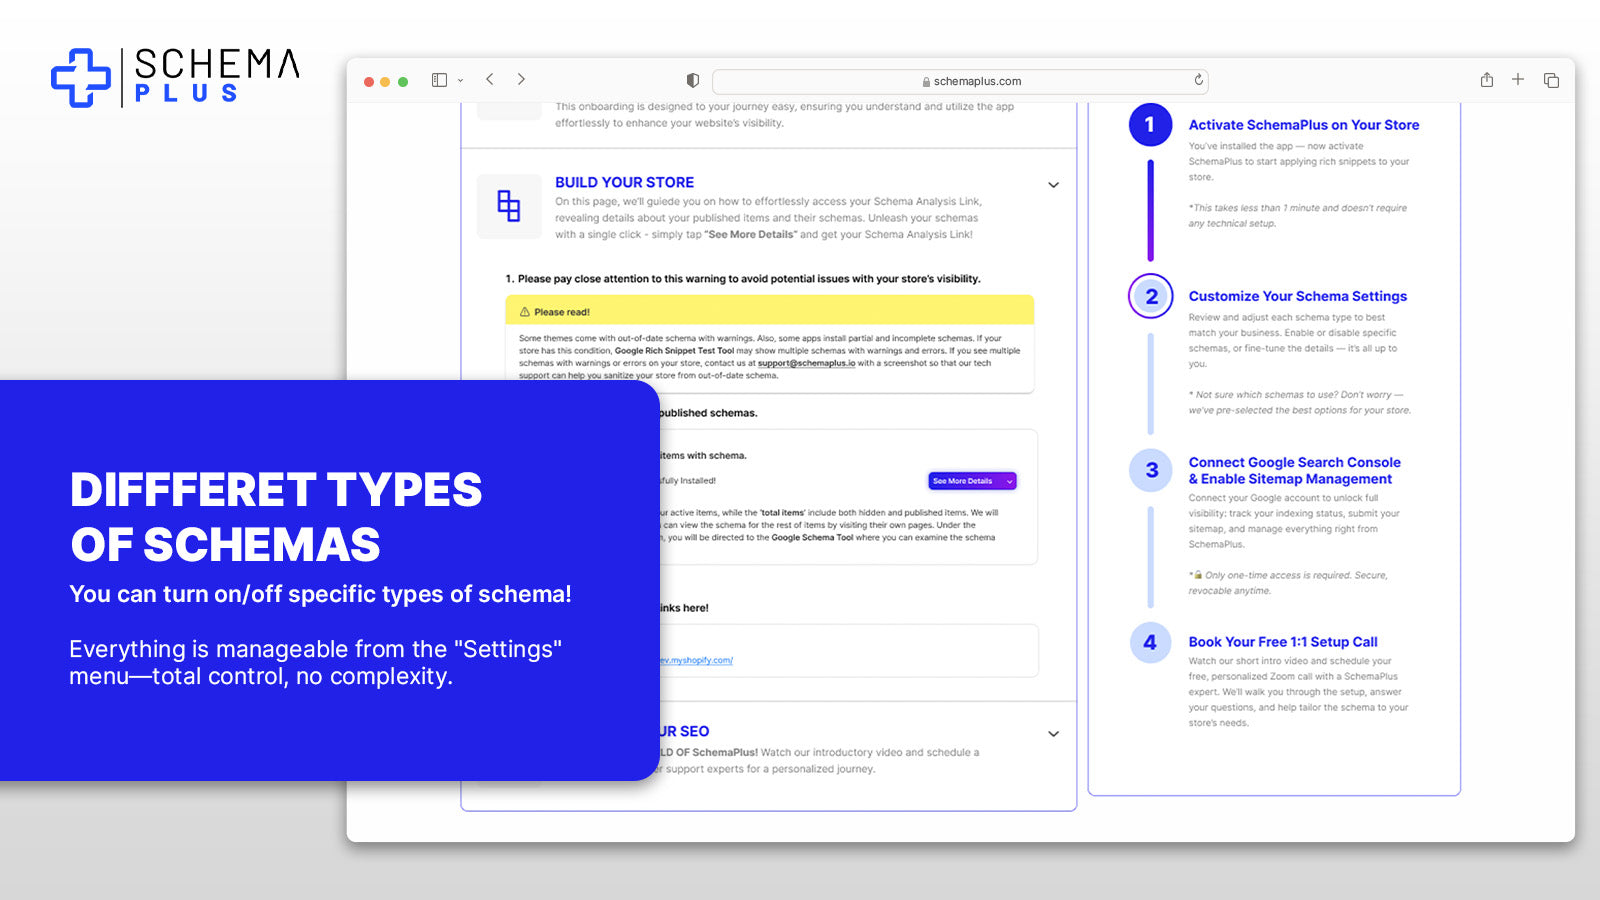Open Book Your Free 1:1 Setup Call
The width and height of the screenshot is (1600, 900).
pos(1283,642)
